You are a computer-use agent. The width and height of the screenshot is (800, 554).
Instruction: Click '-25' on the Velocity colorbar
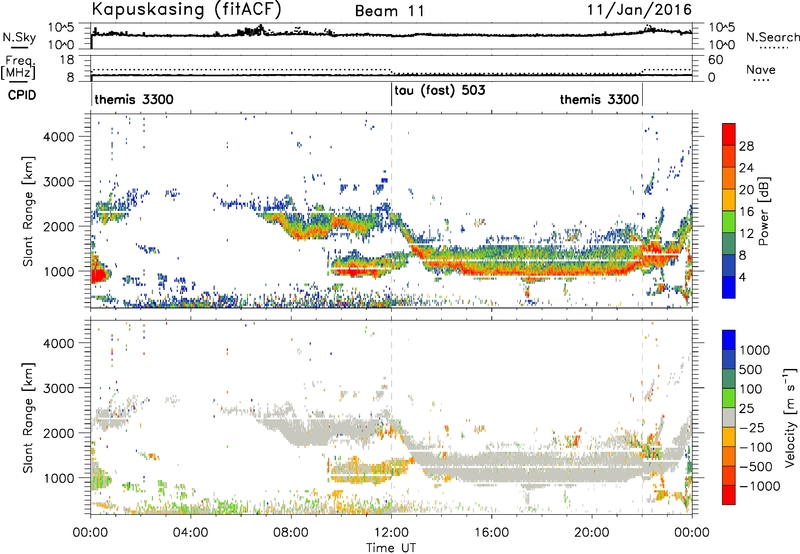751,428
